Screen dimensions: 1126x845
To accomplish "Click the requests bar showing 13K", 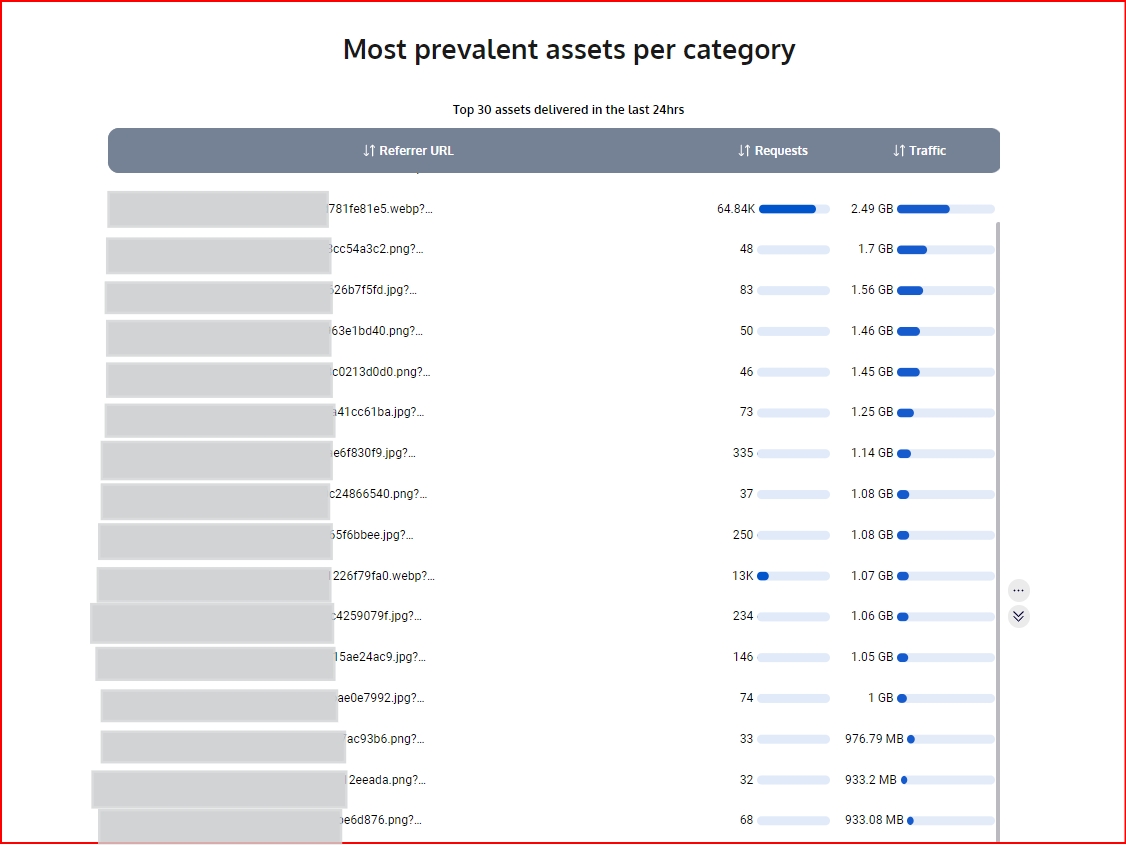I will 793,576.
